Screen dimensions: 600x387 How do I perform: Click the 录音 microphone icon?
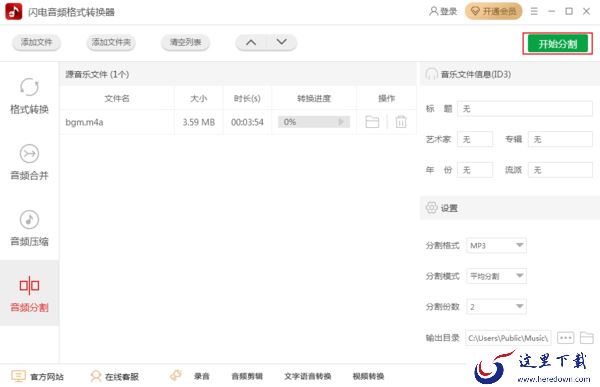point(176,375)
